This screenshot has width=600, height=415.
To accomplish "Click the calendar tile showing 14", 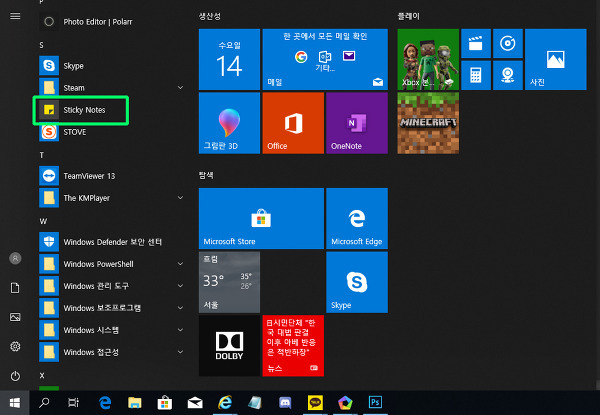I will click(229, 59).
